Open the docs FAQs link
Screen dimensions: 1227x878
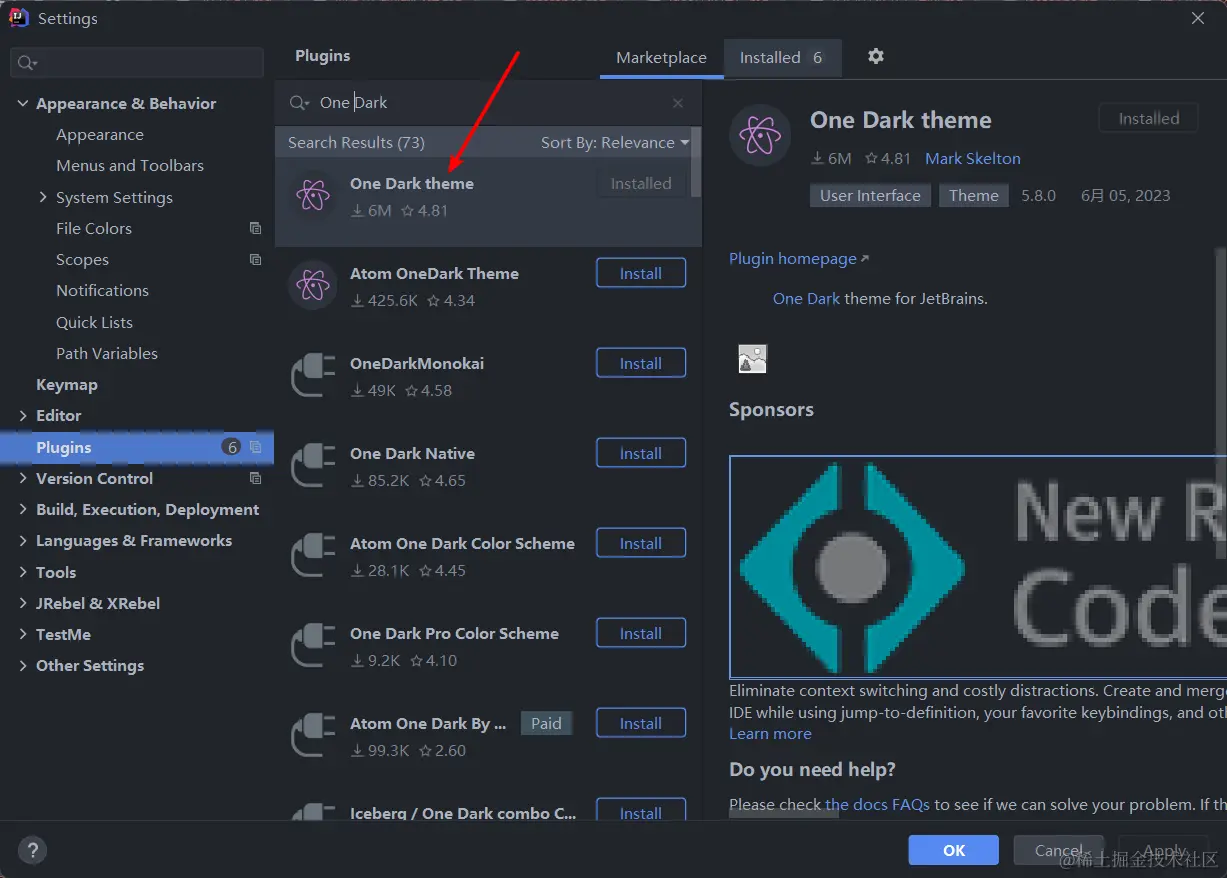(878, 804)
